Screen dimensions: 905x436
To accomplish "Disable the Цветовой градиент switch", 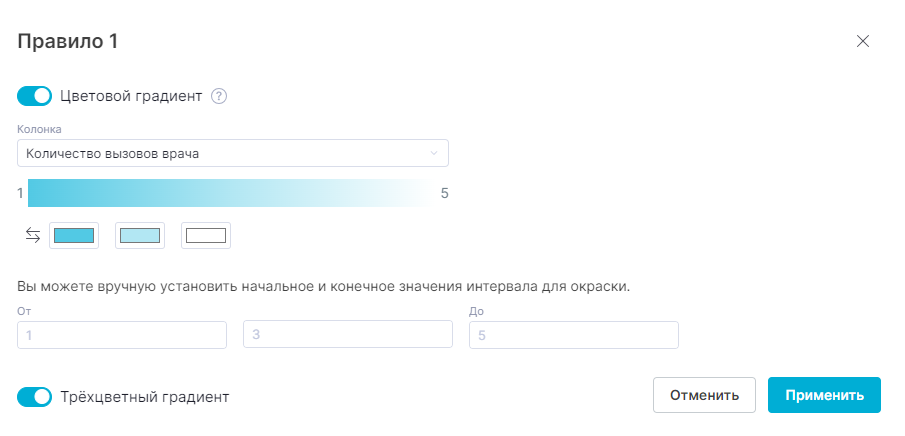I will click(x=35, y=97).
